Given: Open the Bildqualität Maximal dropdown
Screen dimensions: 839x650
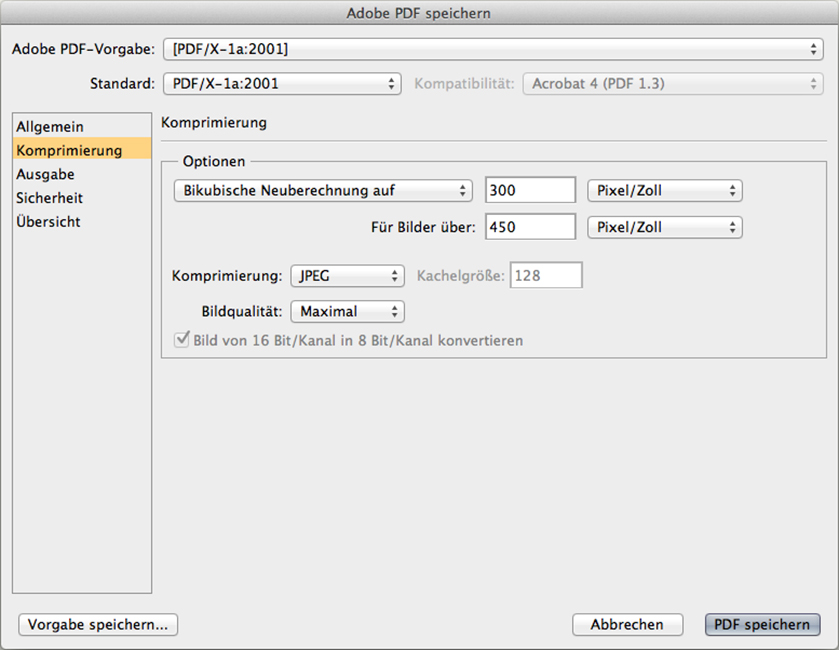Looking at the screenshot, I should (x=347, y=311).
